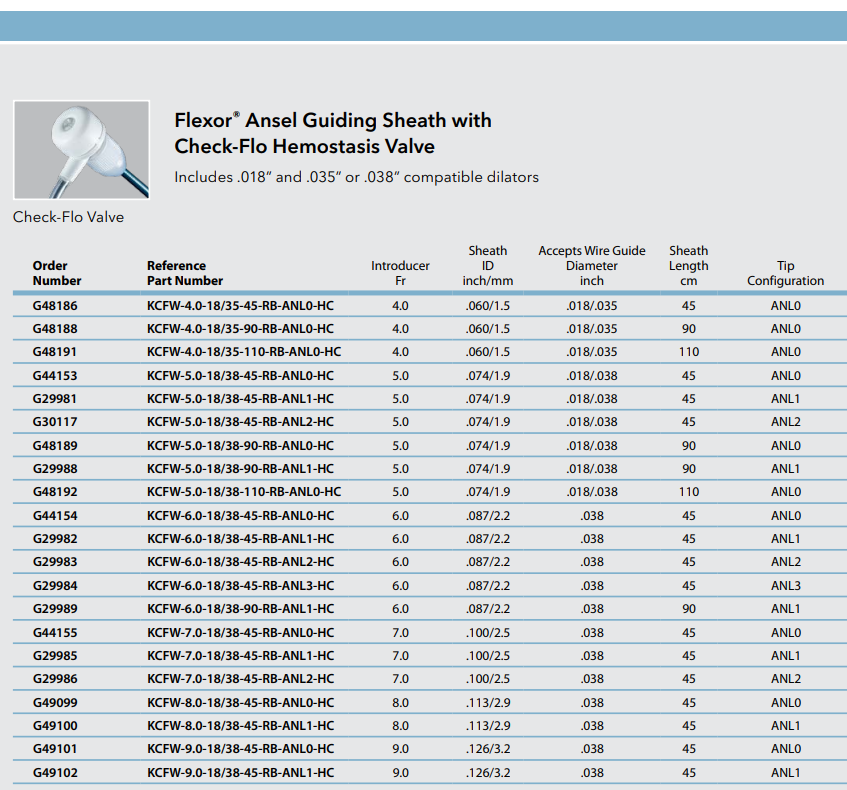This screenshot has width=847, height=790.
Task: Select order number G48189
Action: click(x=55, y=446)
